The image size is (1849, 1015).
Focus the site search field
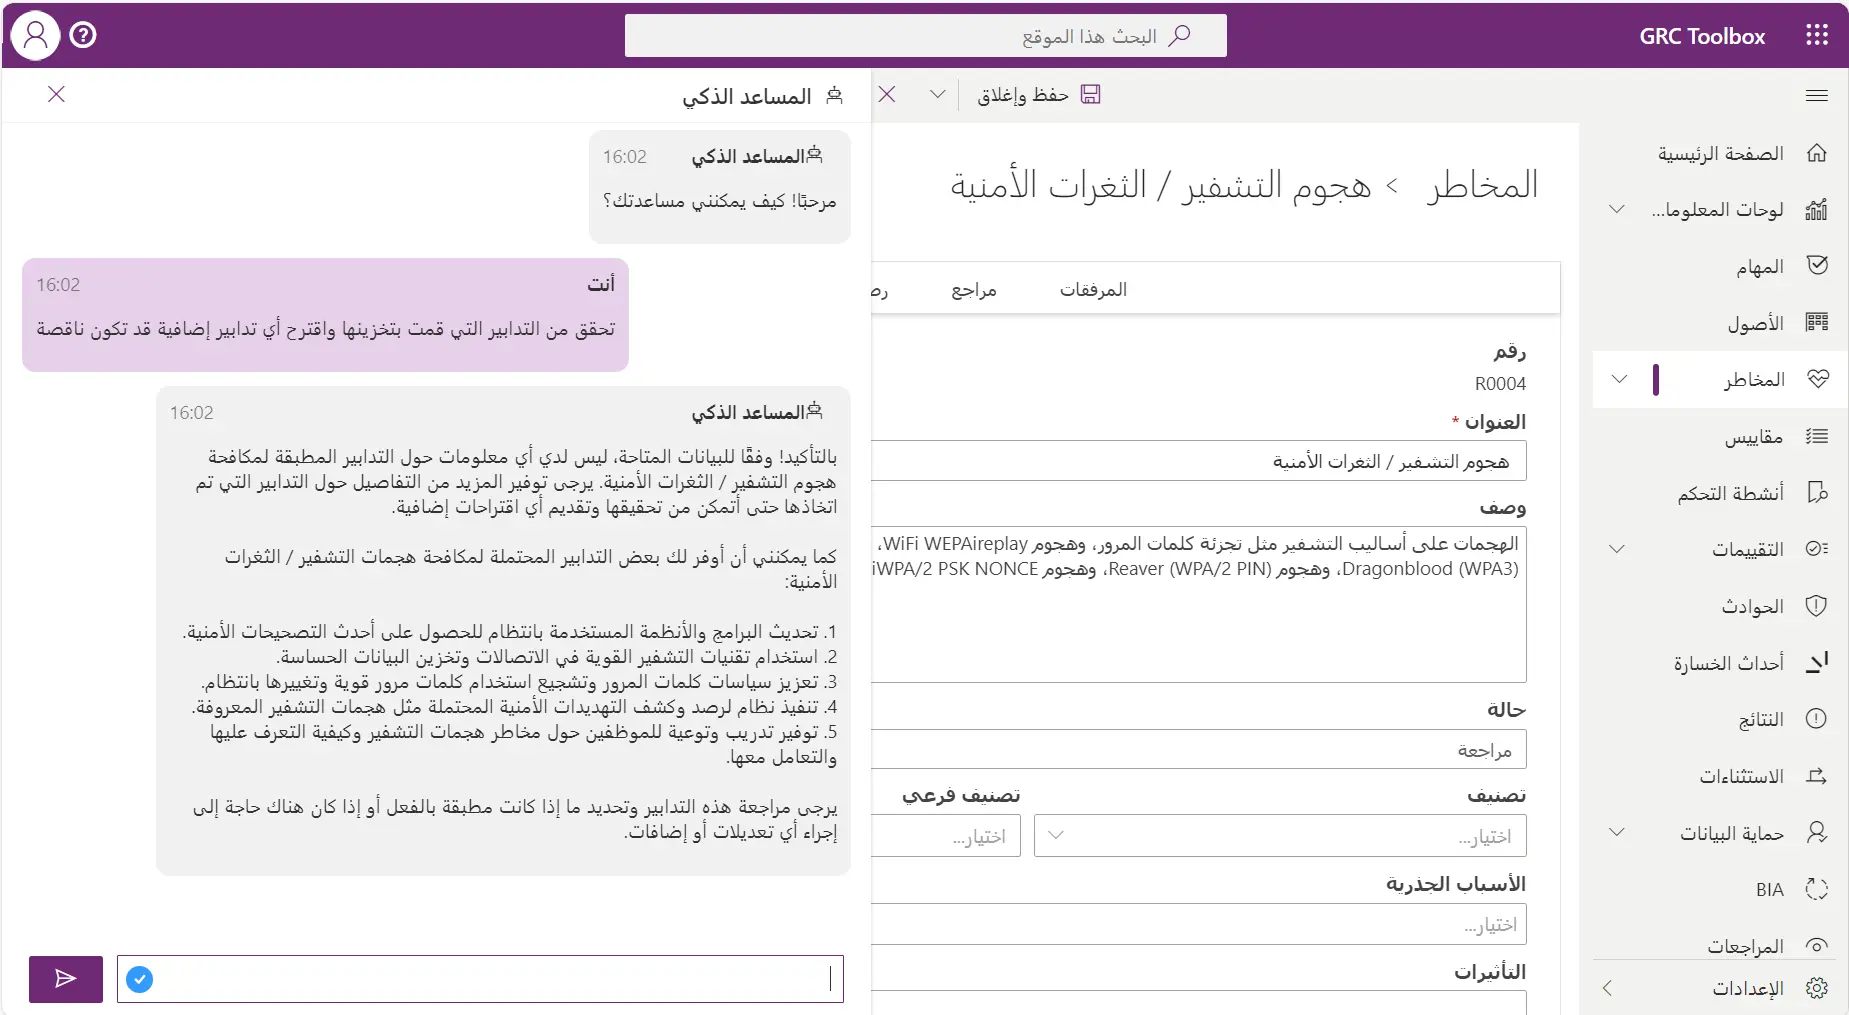tap(926, 36)
